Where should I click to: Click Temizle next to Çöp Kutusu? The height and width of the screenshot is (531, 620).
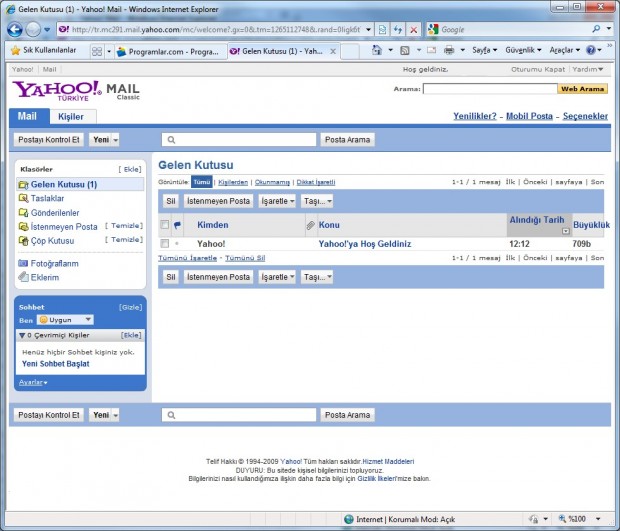tap(124, 240)
